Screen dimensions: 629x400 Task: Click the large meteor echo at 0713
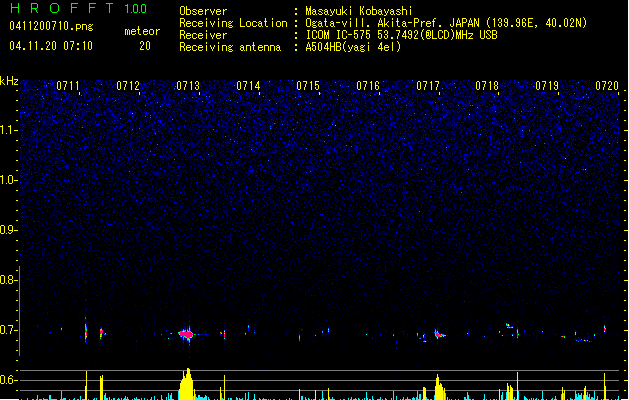coord(187,334)
